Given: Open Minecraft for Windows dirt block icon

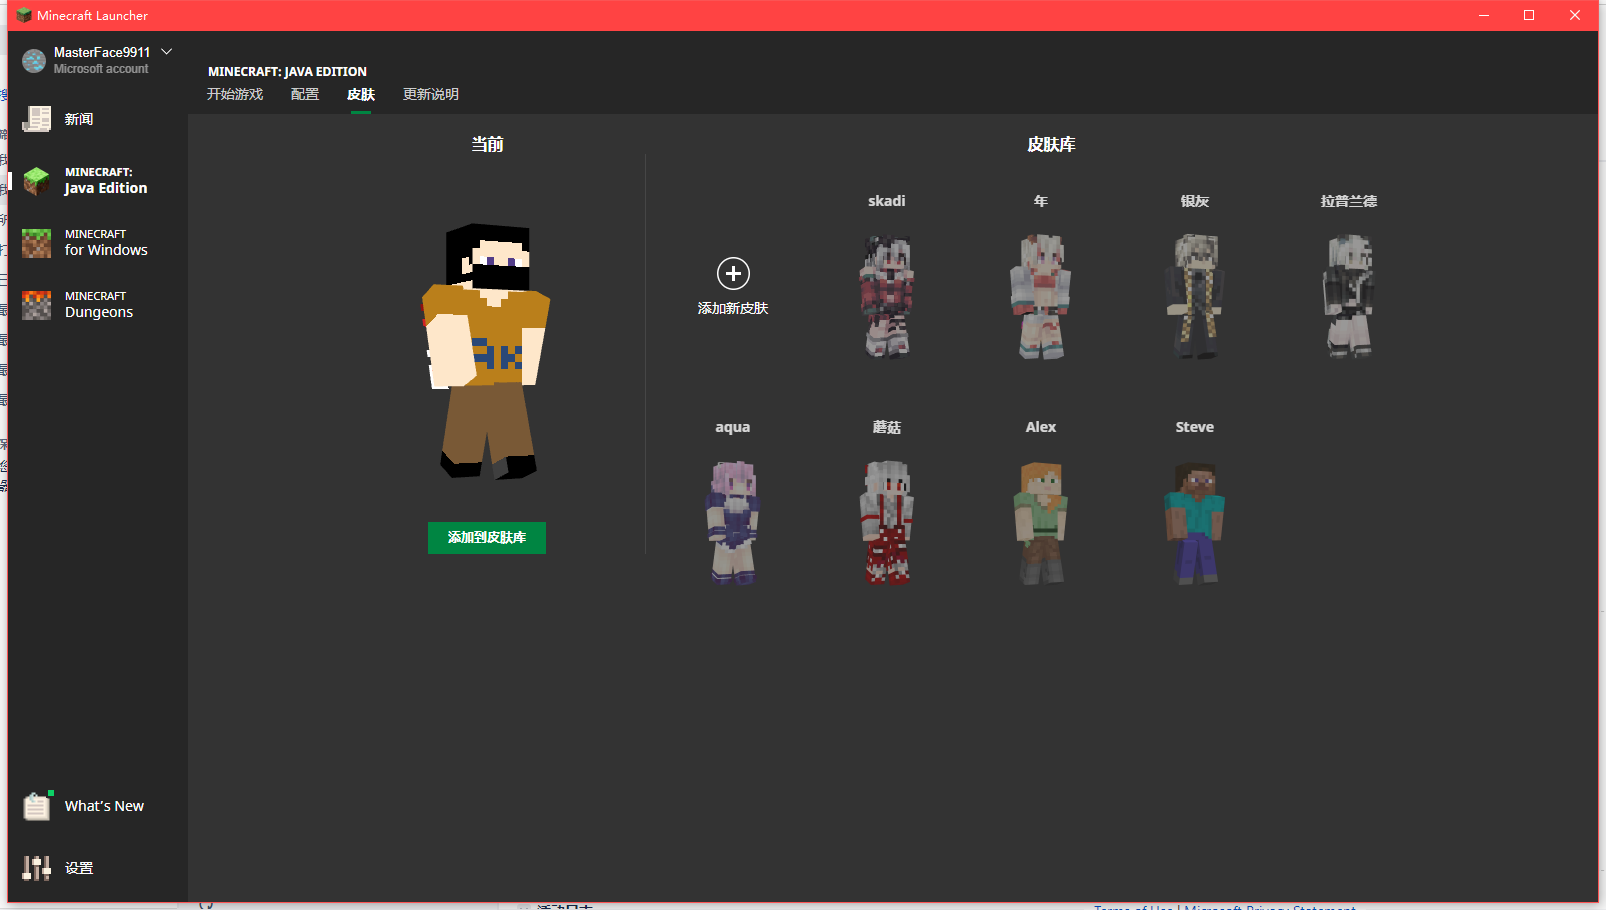Looking at the screenshot, I should coord(37,243).
